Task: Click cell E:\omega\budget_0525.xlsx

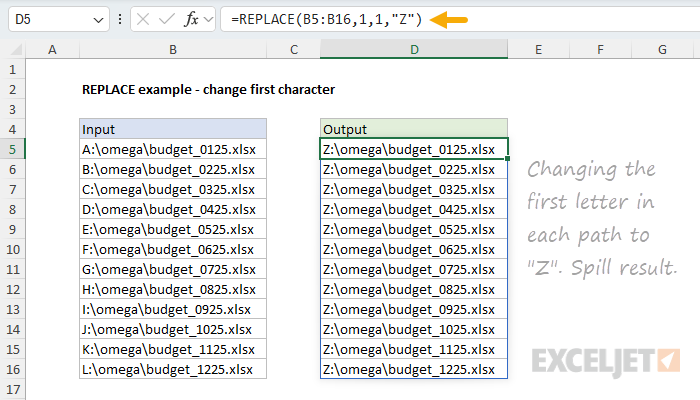Action: point(173,229)
